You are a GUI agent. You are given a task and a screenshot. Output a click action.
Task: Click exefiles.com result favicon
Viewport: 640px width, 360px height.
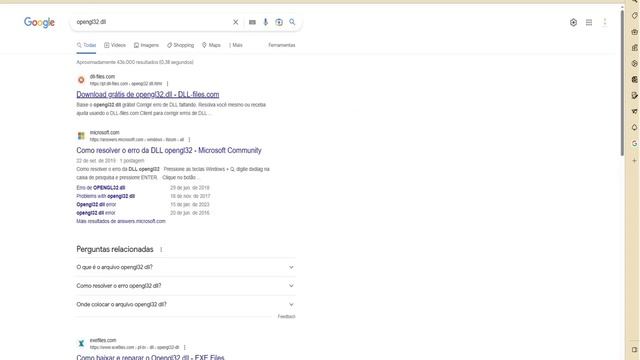(x=81, y=343)
